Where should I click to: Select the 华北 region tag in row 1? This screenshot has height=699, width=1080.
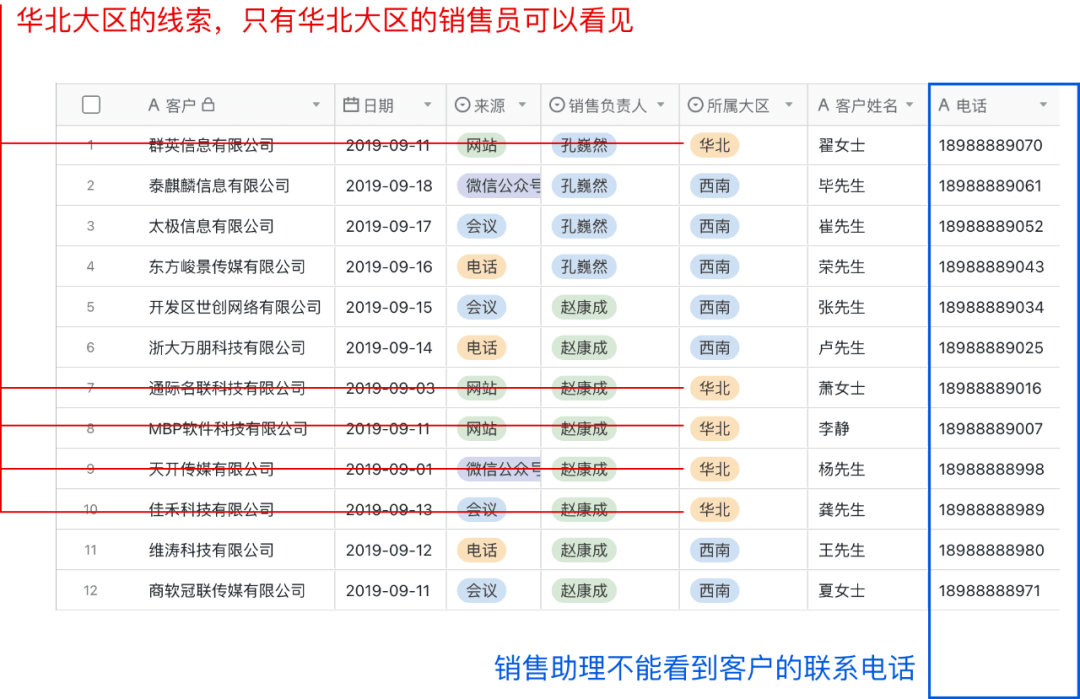coord(713,145)
